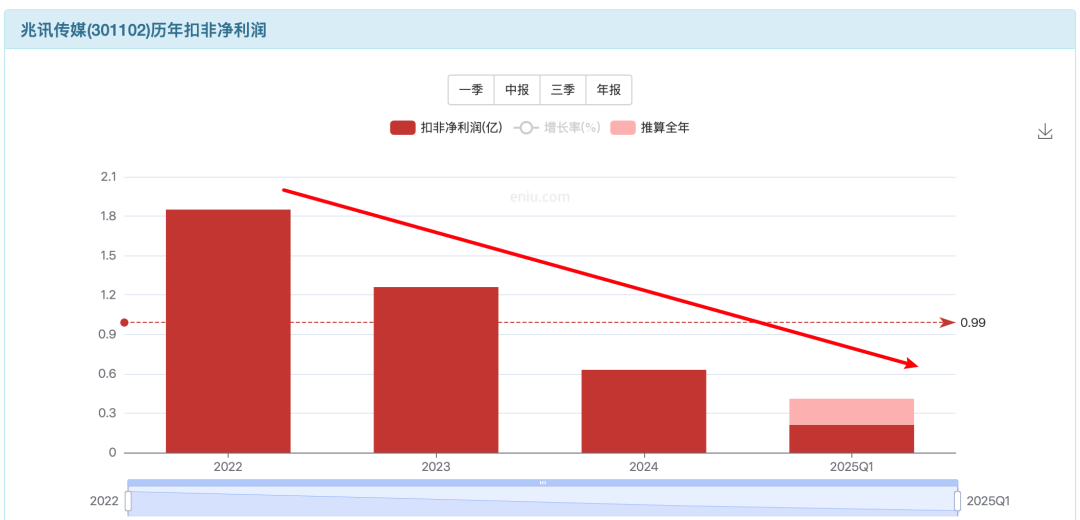Click the 2.1 y-axis value
This screenshot has height=520, width=1080.
(108, 177)
